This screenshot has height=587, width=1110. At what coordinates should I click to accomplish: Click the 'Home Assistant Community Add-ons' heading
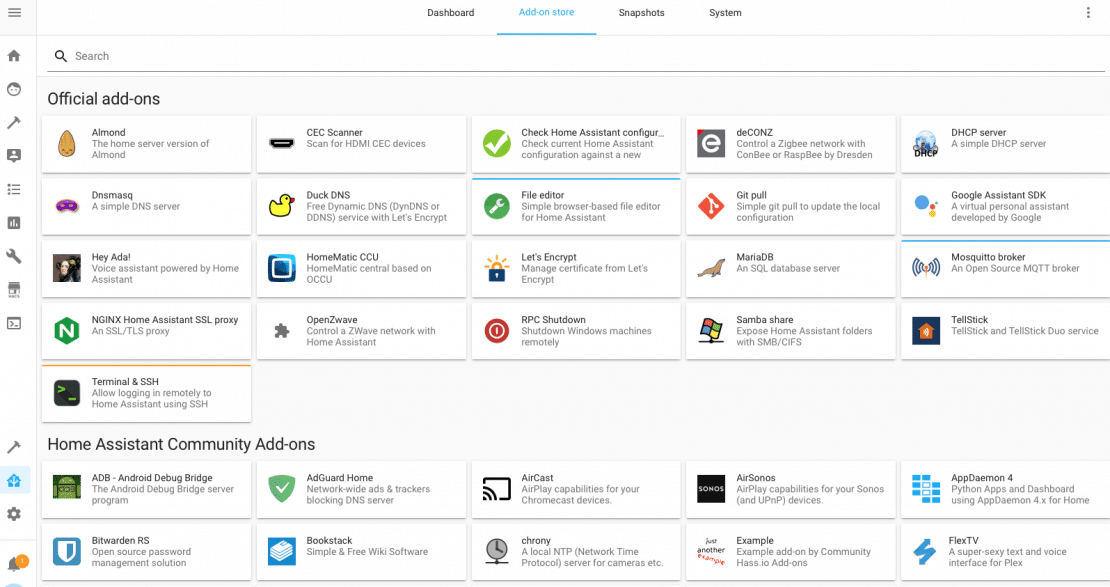[181, 444]
